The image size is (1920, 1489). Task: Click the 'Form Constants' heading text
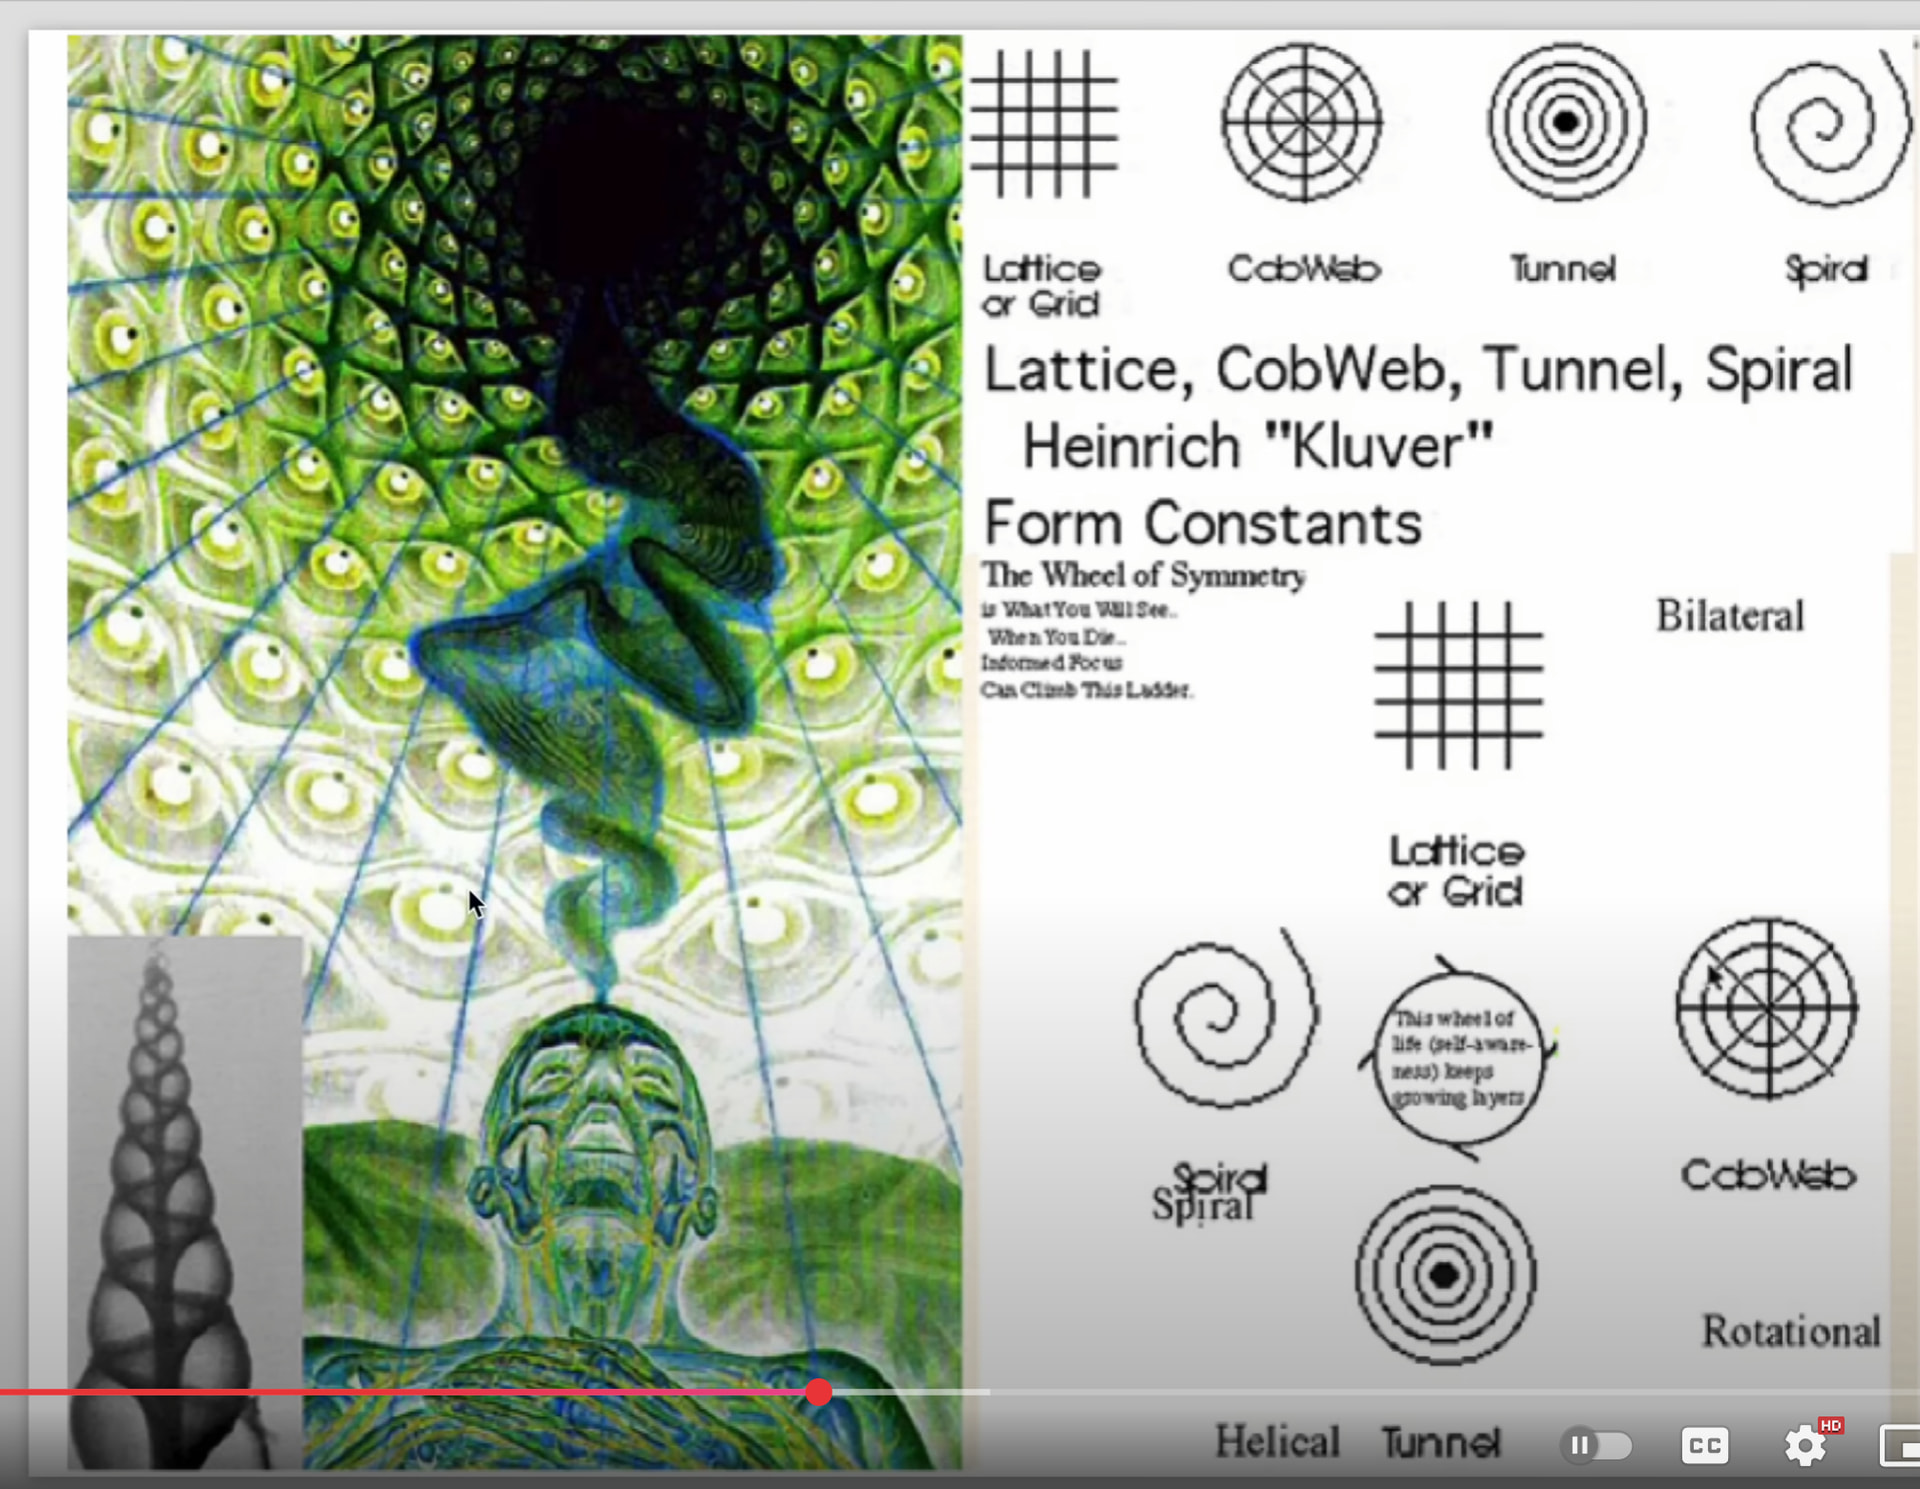tap(1202, 523)
